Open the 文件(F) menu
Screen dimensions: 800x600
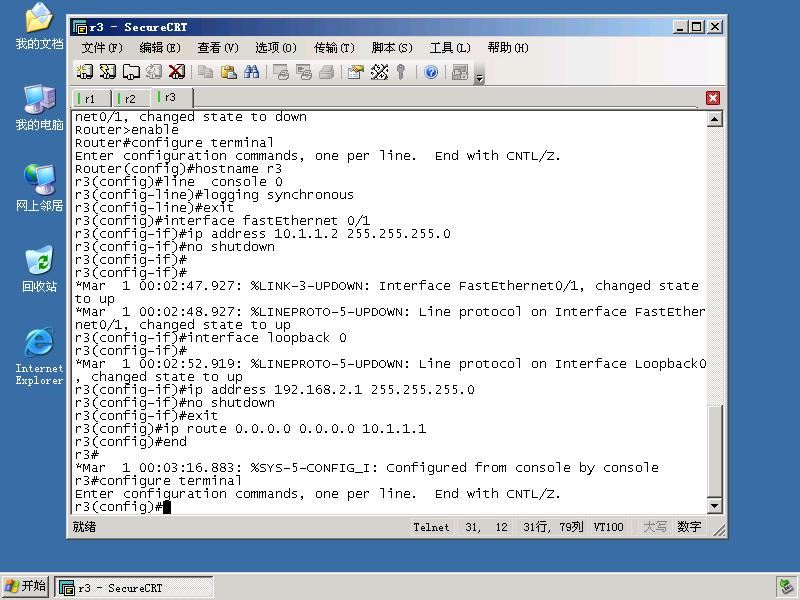[102, 48]
